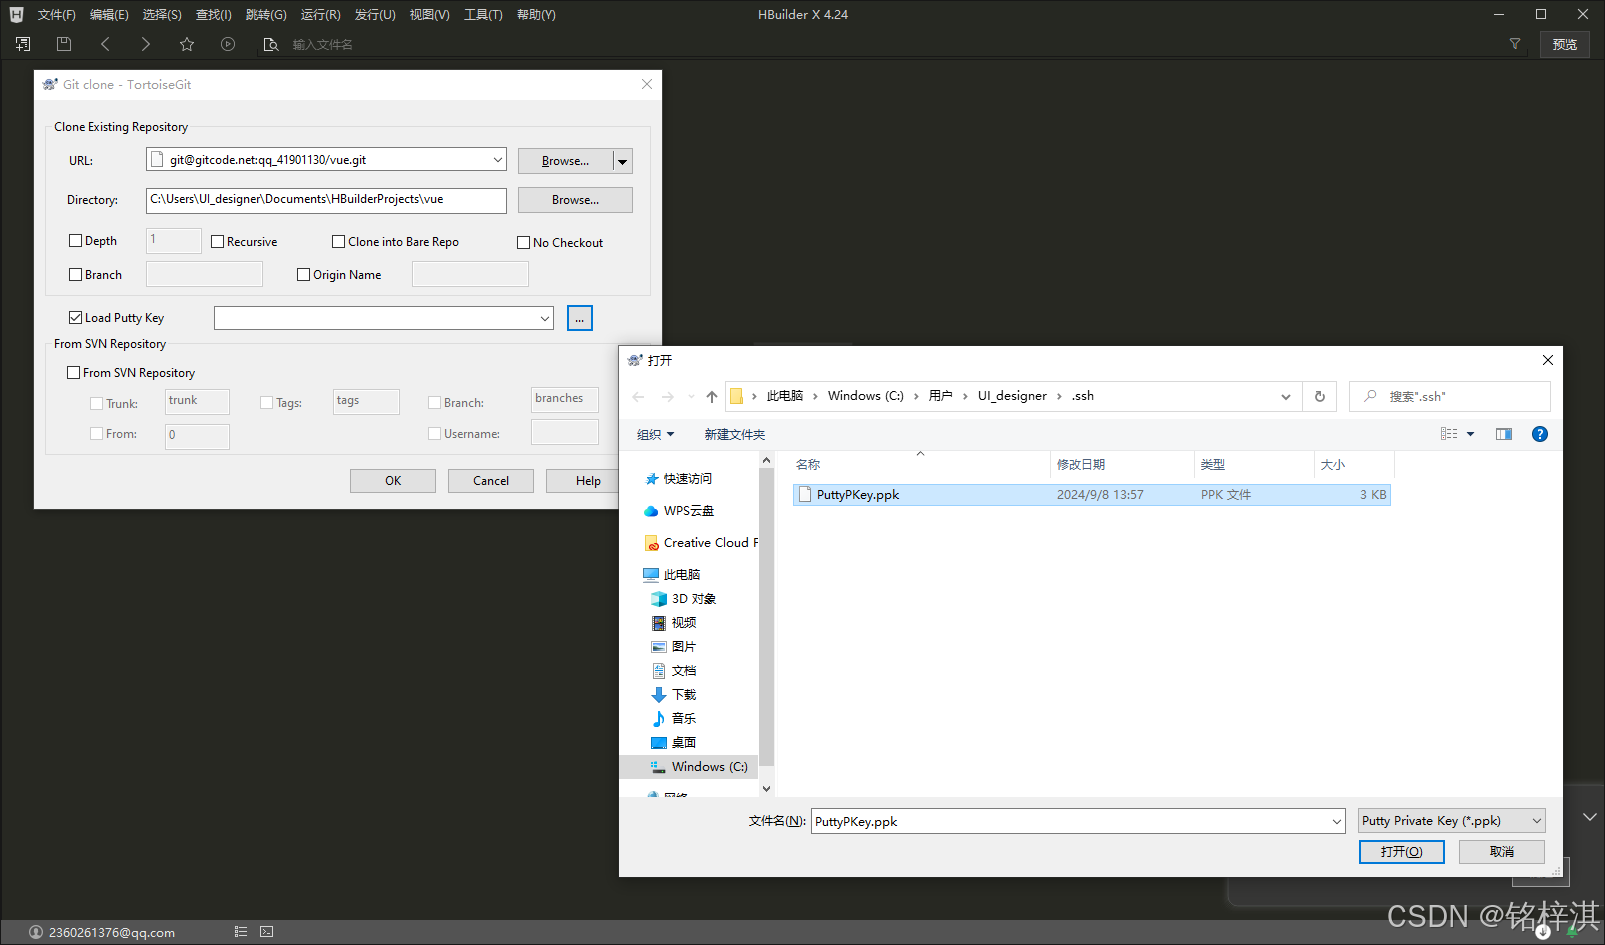Open view options dropdown arrow in Open dialog
This screenshot has width=1605, height=945.
(1470, 434)
